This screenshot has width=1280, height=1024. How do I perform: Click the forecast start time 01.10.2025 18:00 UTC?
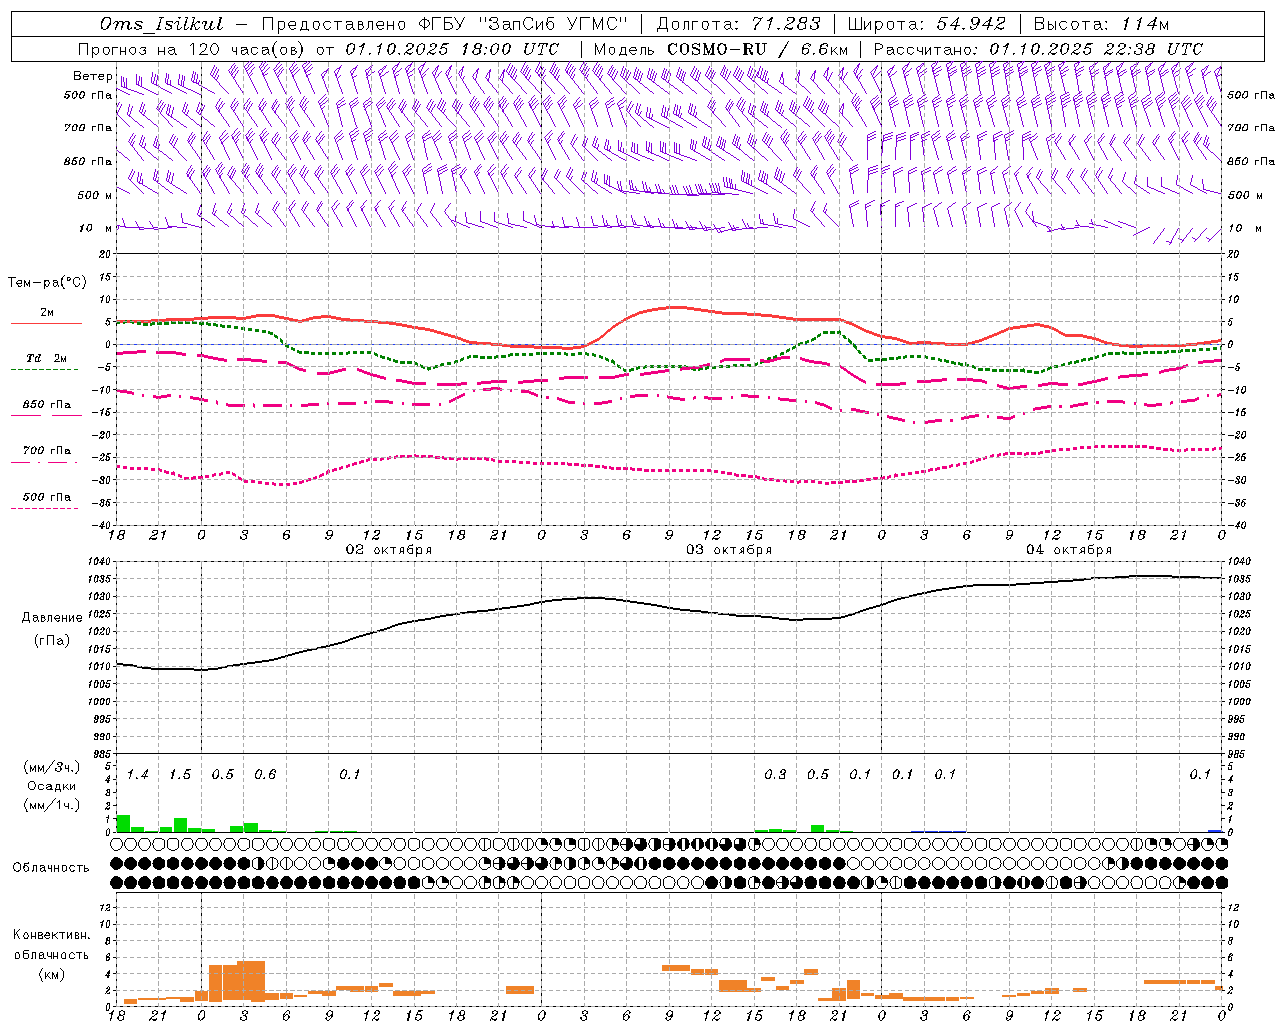[x=452, y=49]
